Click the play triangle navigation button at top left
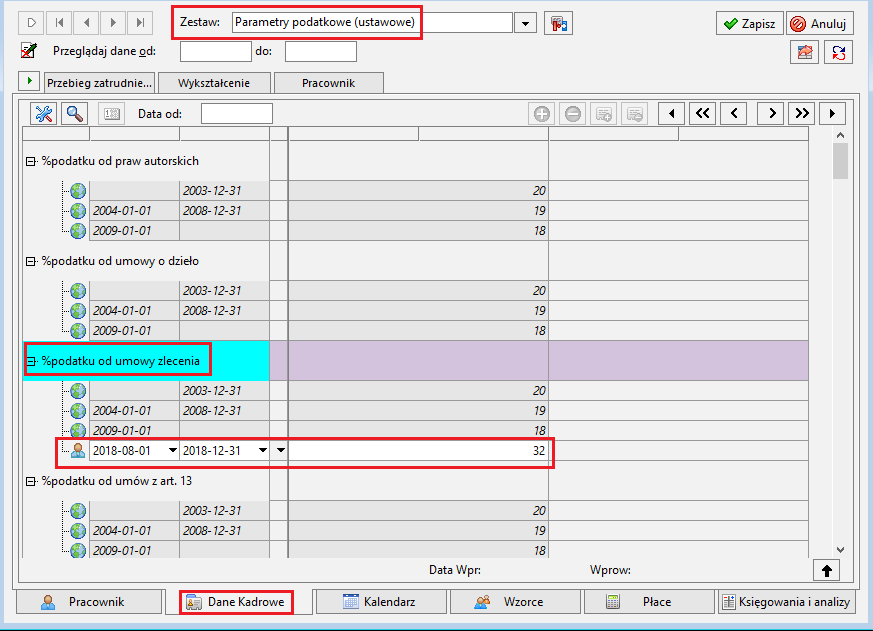The width and height of the screenshot is (873, 631). (x=32, y=23)
